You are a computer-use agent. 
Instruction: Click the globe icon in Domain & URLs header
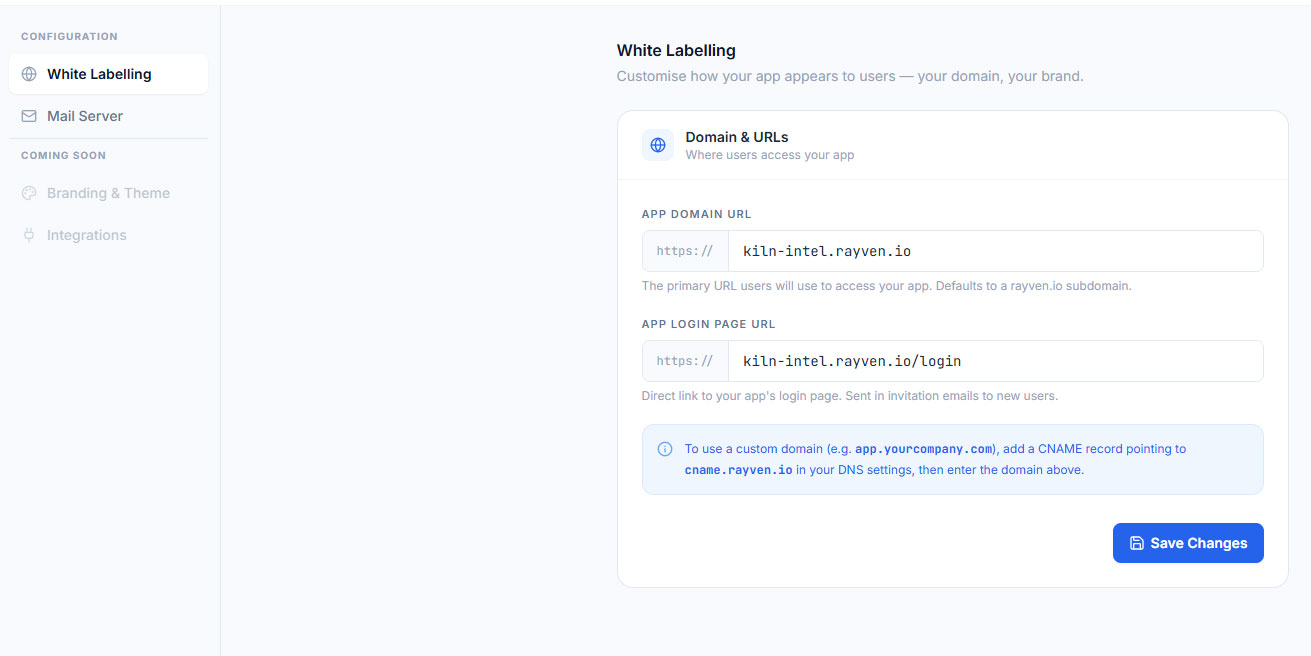[x=658, y=145]
